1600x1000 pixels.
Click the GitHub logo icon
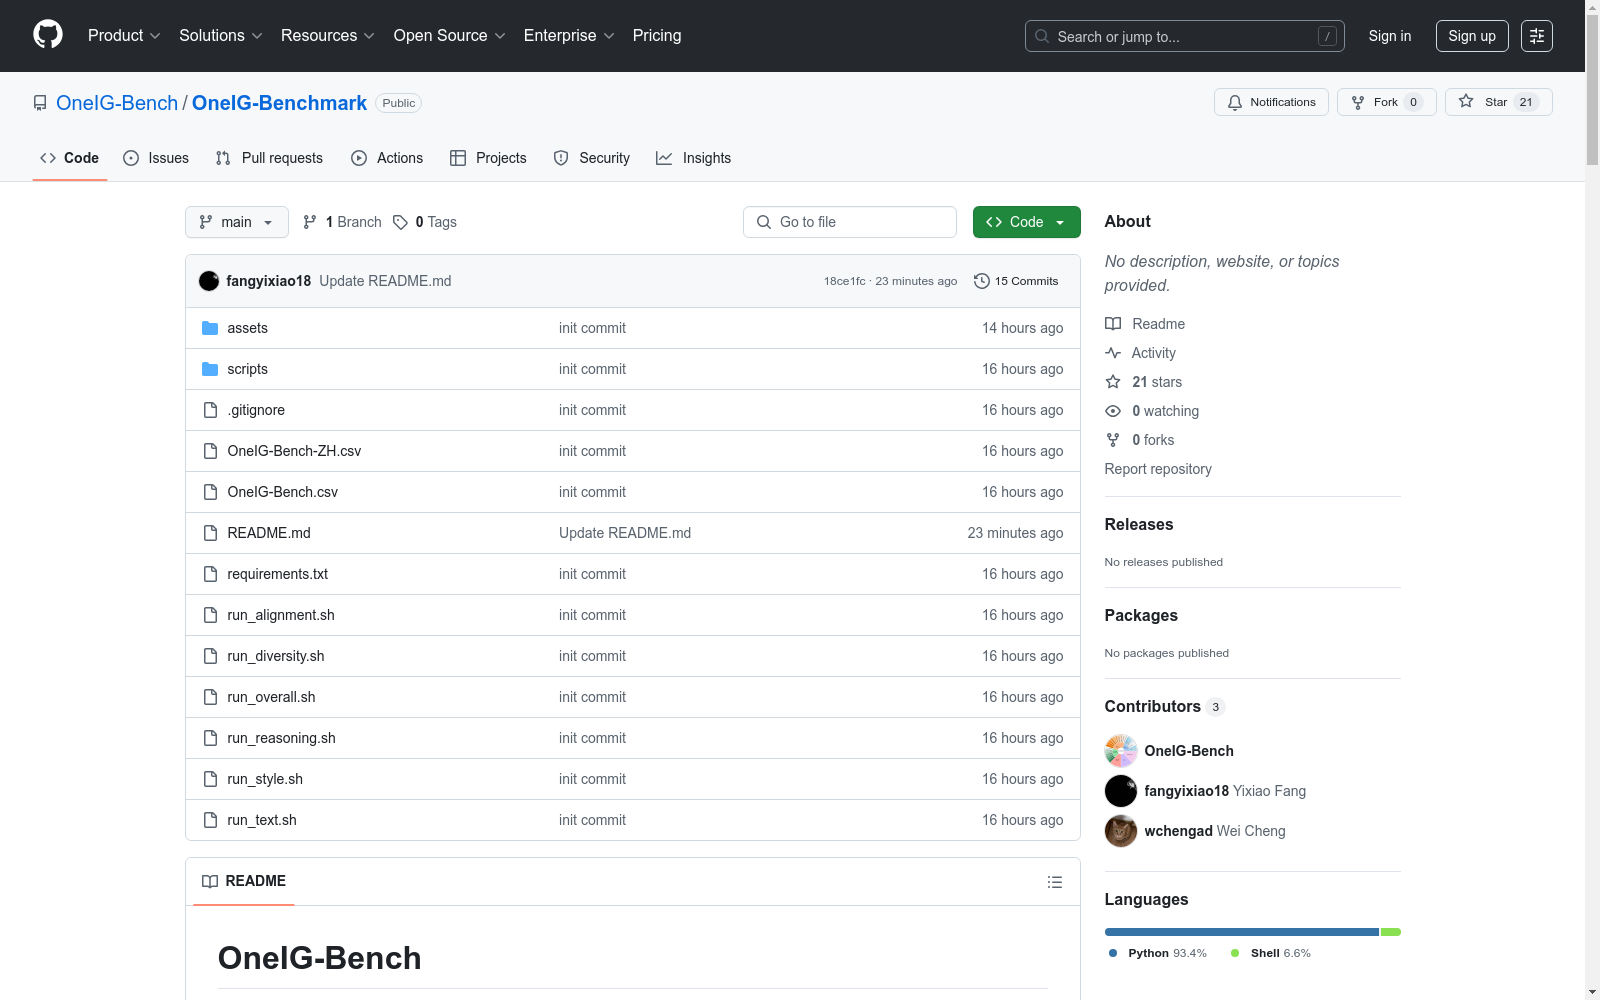[x=48, y=35]
